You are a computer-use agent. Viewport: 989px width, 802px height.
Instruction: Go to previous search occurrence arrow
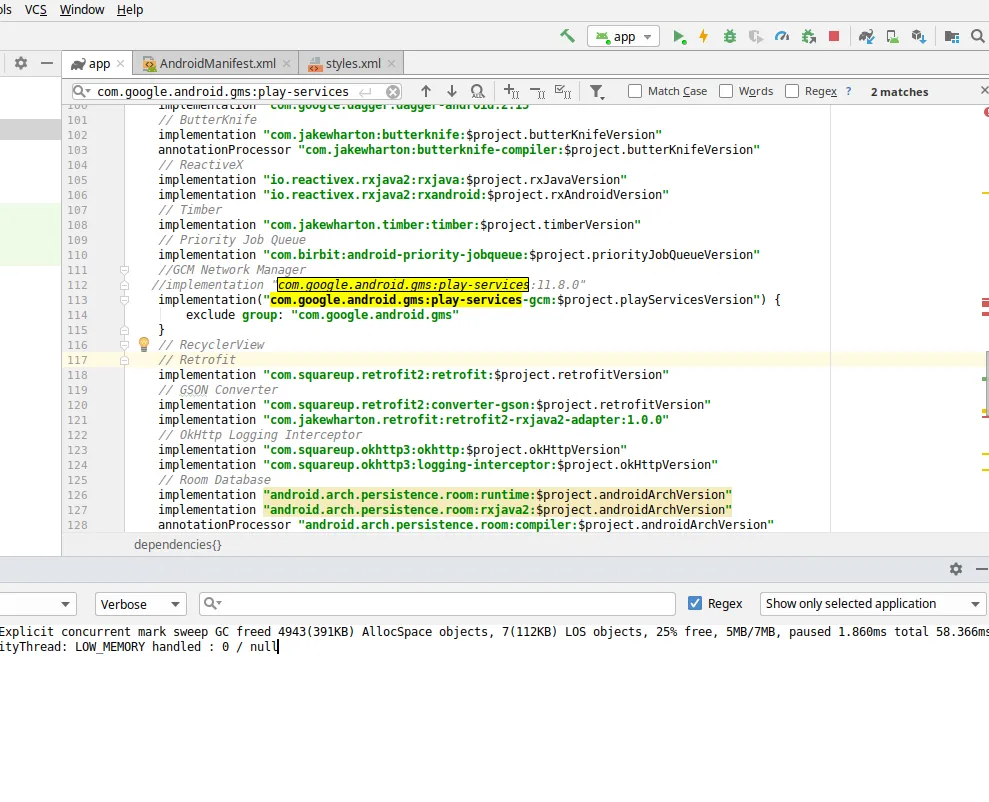click(x=426, y=91)
